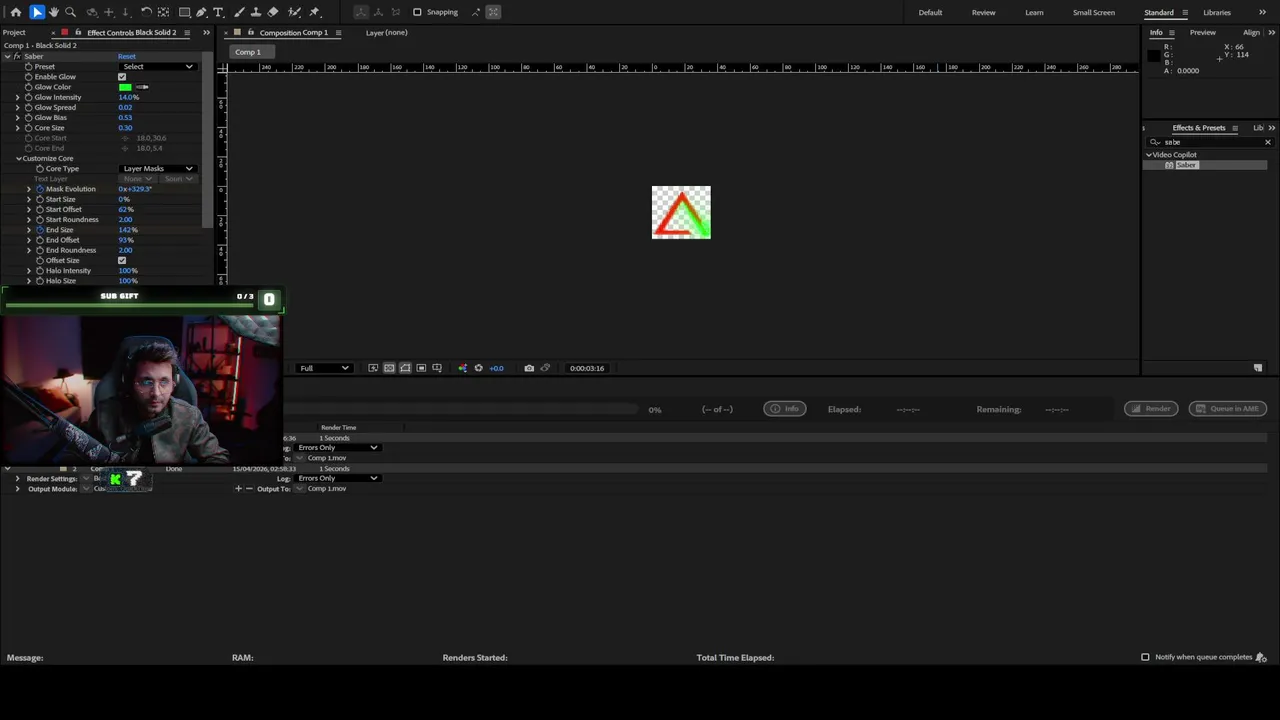Switch to the Small Screen workspace
The width and height of the screenshot is (1280, 720).
(x=1094, y=13)
